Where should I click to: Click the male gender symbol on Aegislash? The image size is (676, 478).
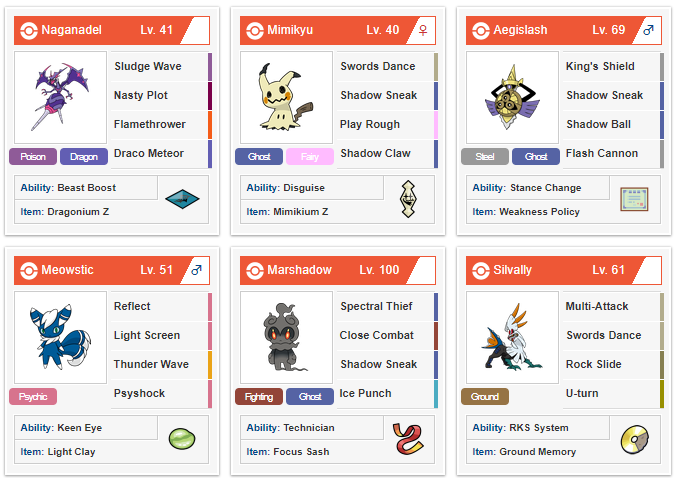click(648, 30)
